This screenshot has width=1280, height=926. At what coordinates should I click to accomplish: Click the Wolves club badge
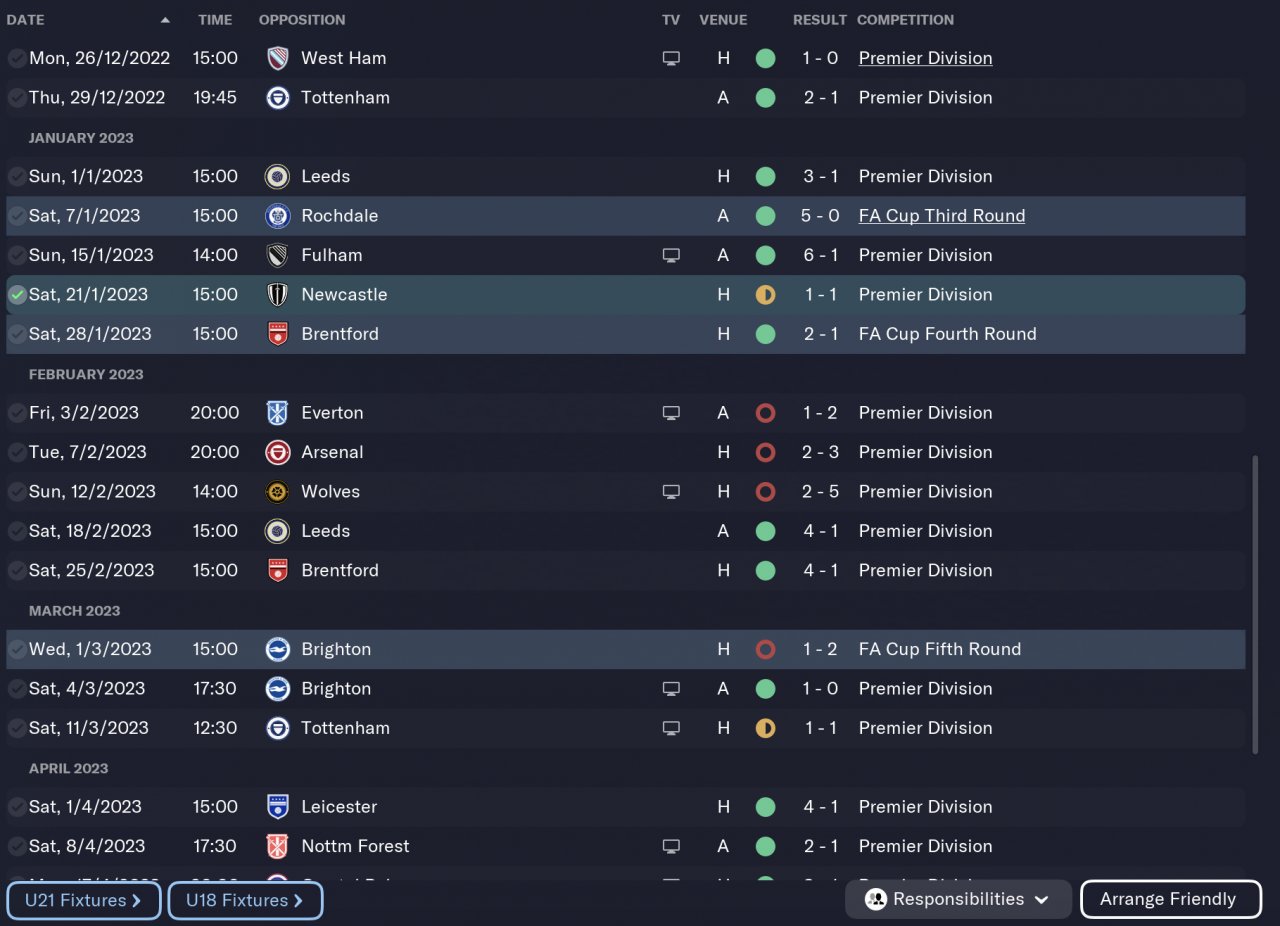point(278,492)
